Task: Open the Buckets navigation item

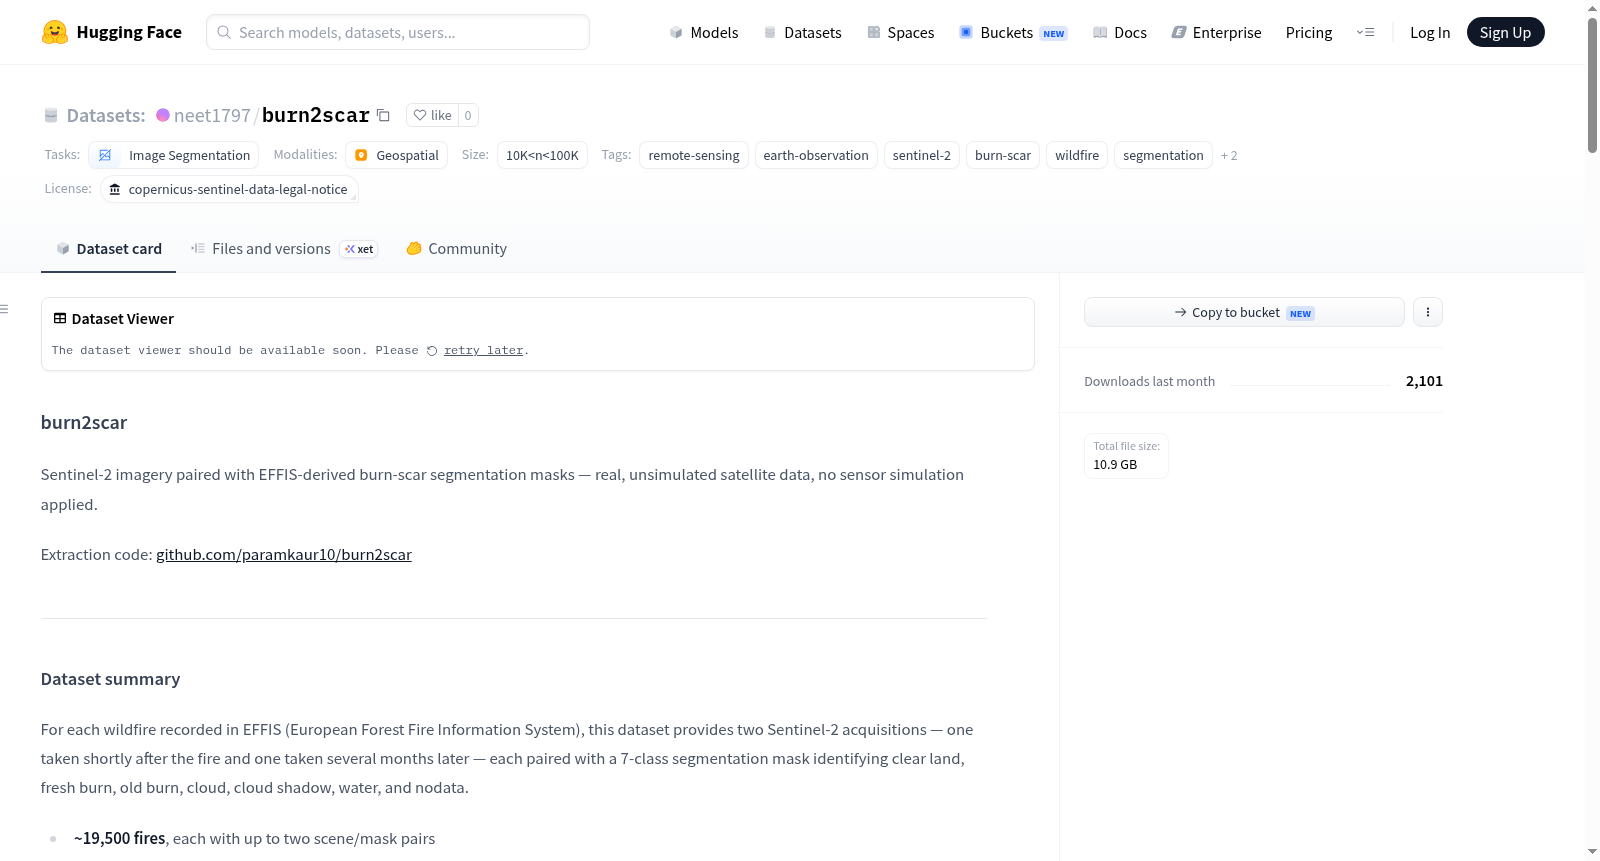Action: [x=1013, y=32]
